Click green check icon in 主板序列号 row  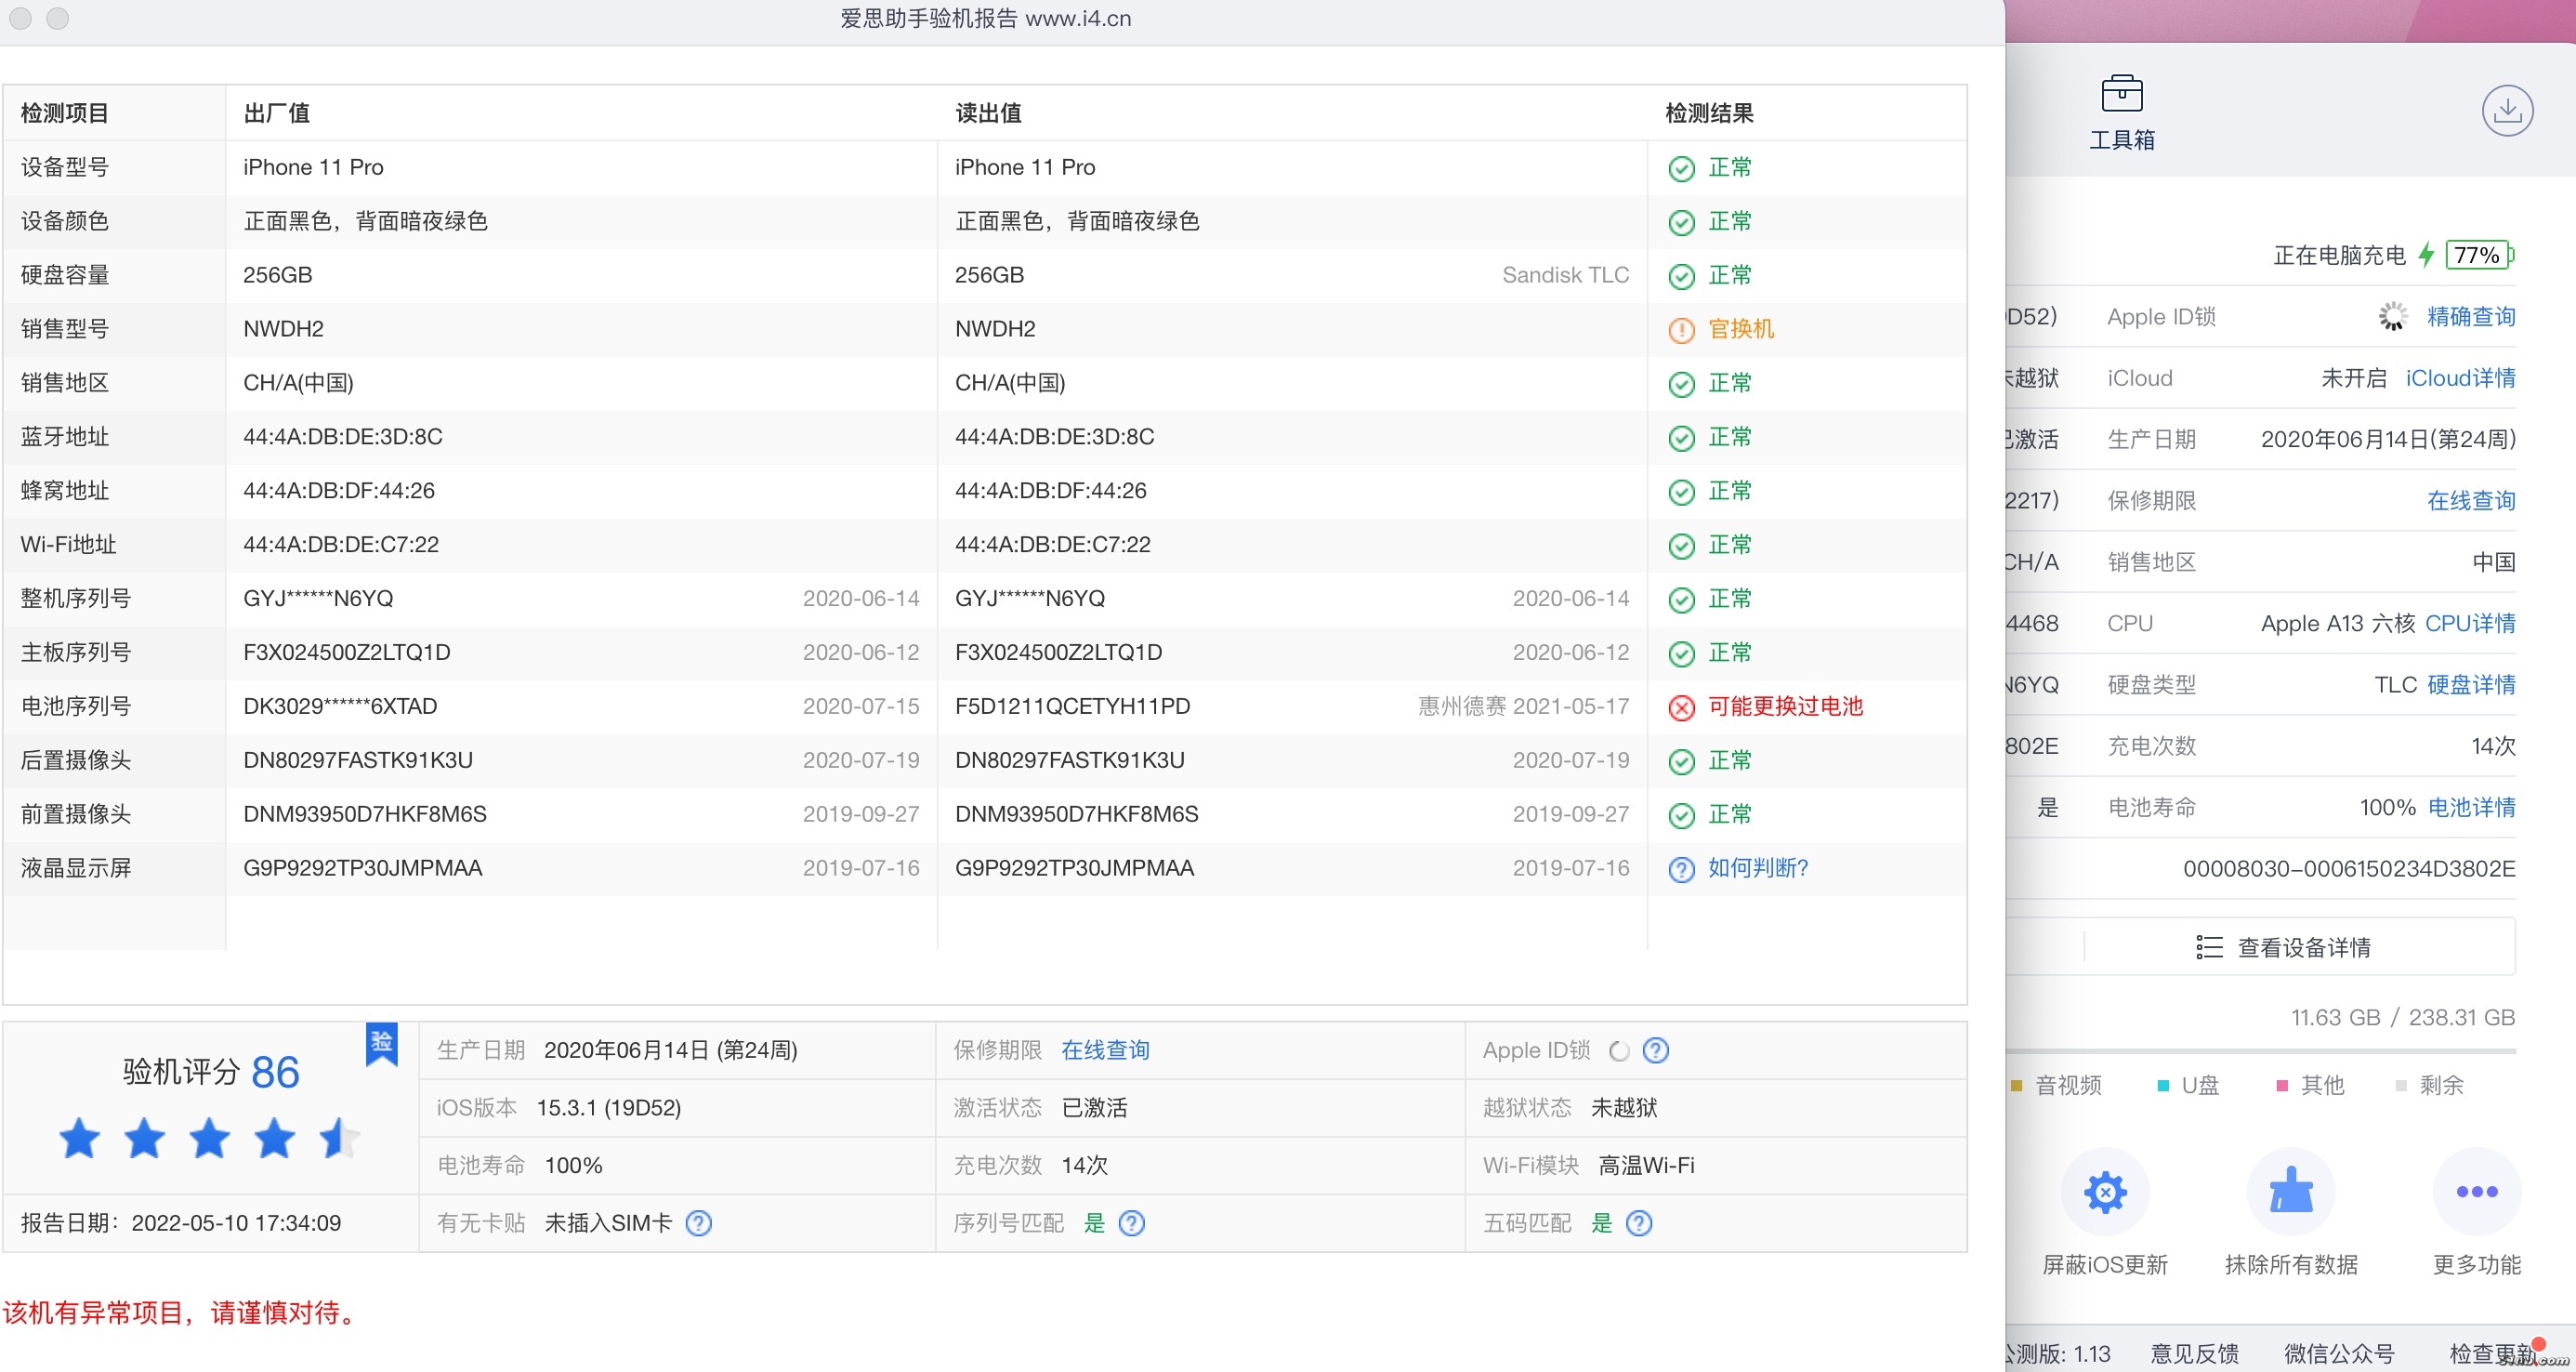[1681, 654]
